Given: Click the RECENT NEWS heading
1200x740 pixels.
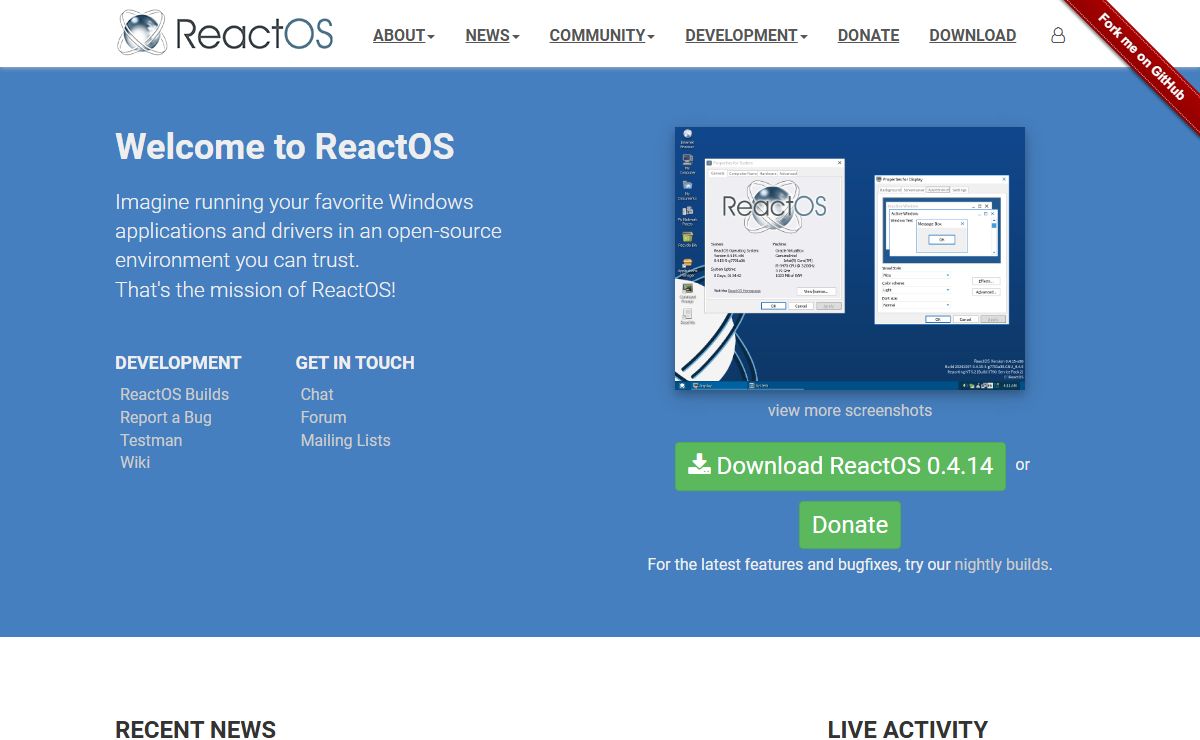Looking at the screenshot, I should 196,729.
